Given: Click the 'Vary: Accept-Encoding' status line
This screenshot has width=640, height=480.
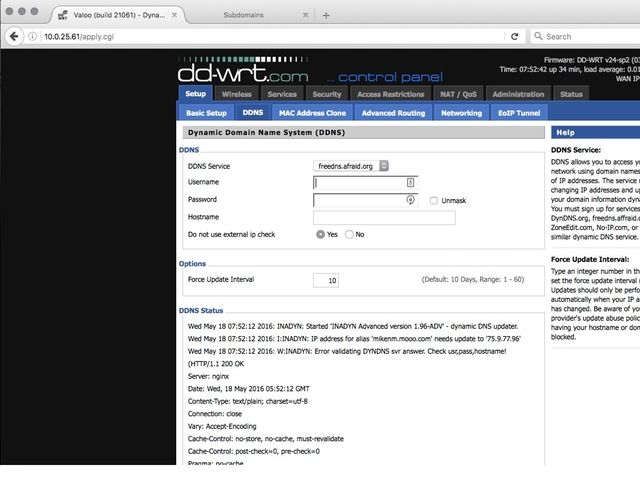Looking at the screenshot, I should 222,426.
